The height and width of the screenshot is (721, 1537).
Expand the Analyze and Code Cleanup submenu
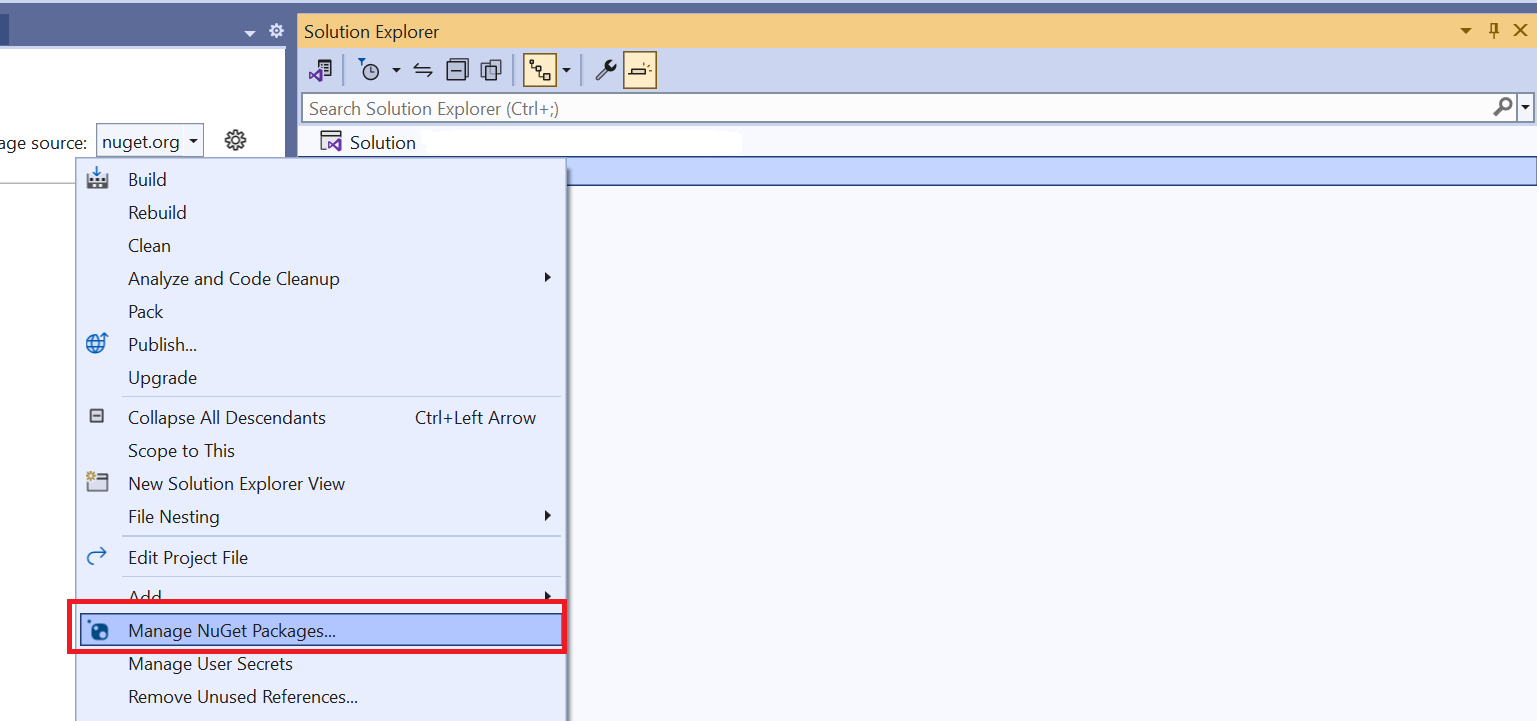click(547, 278)
